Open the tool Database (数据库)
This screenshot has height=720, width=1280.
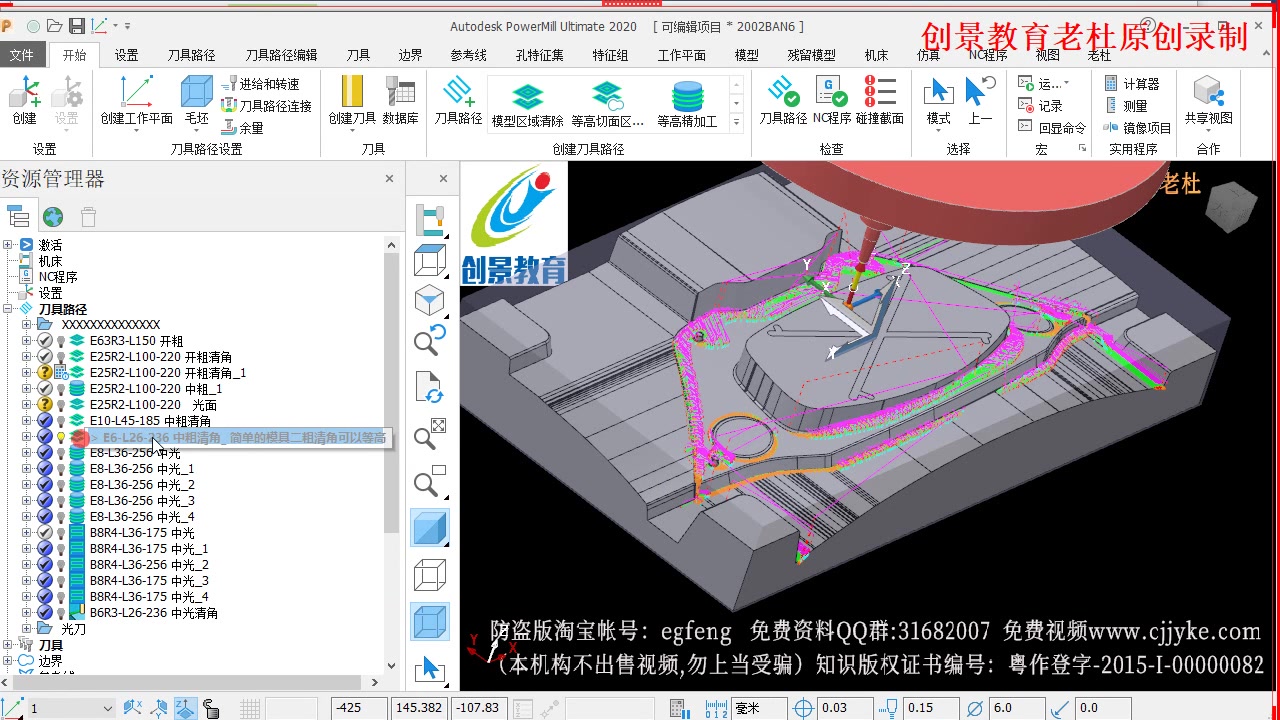click(x=400, y=100)
